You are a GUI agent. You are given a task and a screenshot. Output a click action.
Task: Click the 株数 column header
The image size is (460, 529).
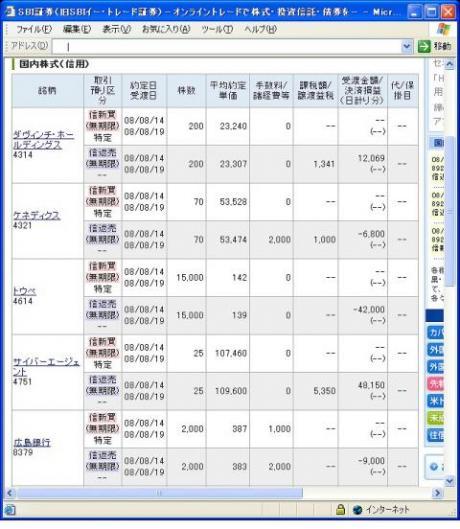pos(186,90)
